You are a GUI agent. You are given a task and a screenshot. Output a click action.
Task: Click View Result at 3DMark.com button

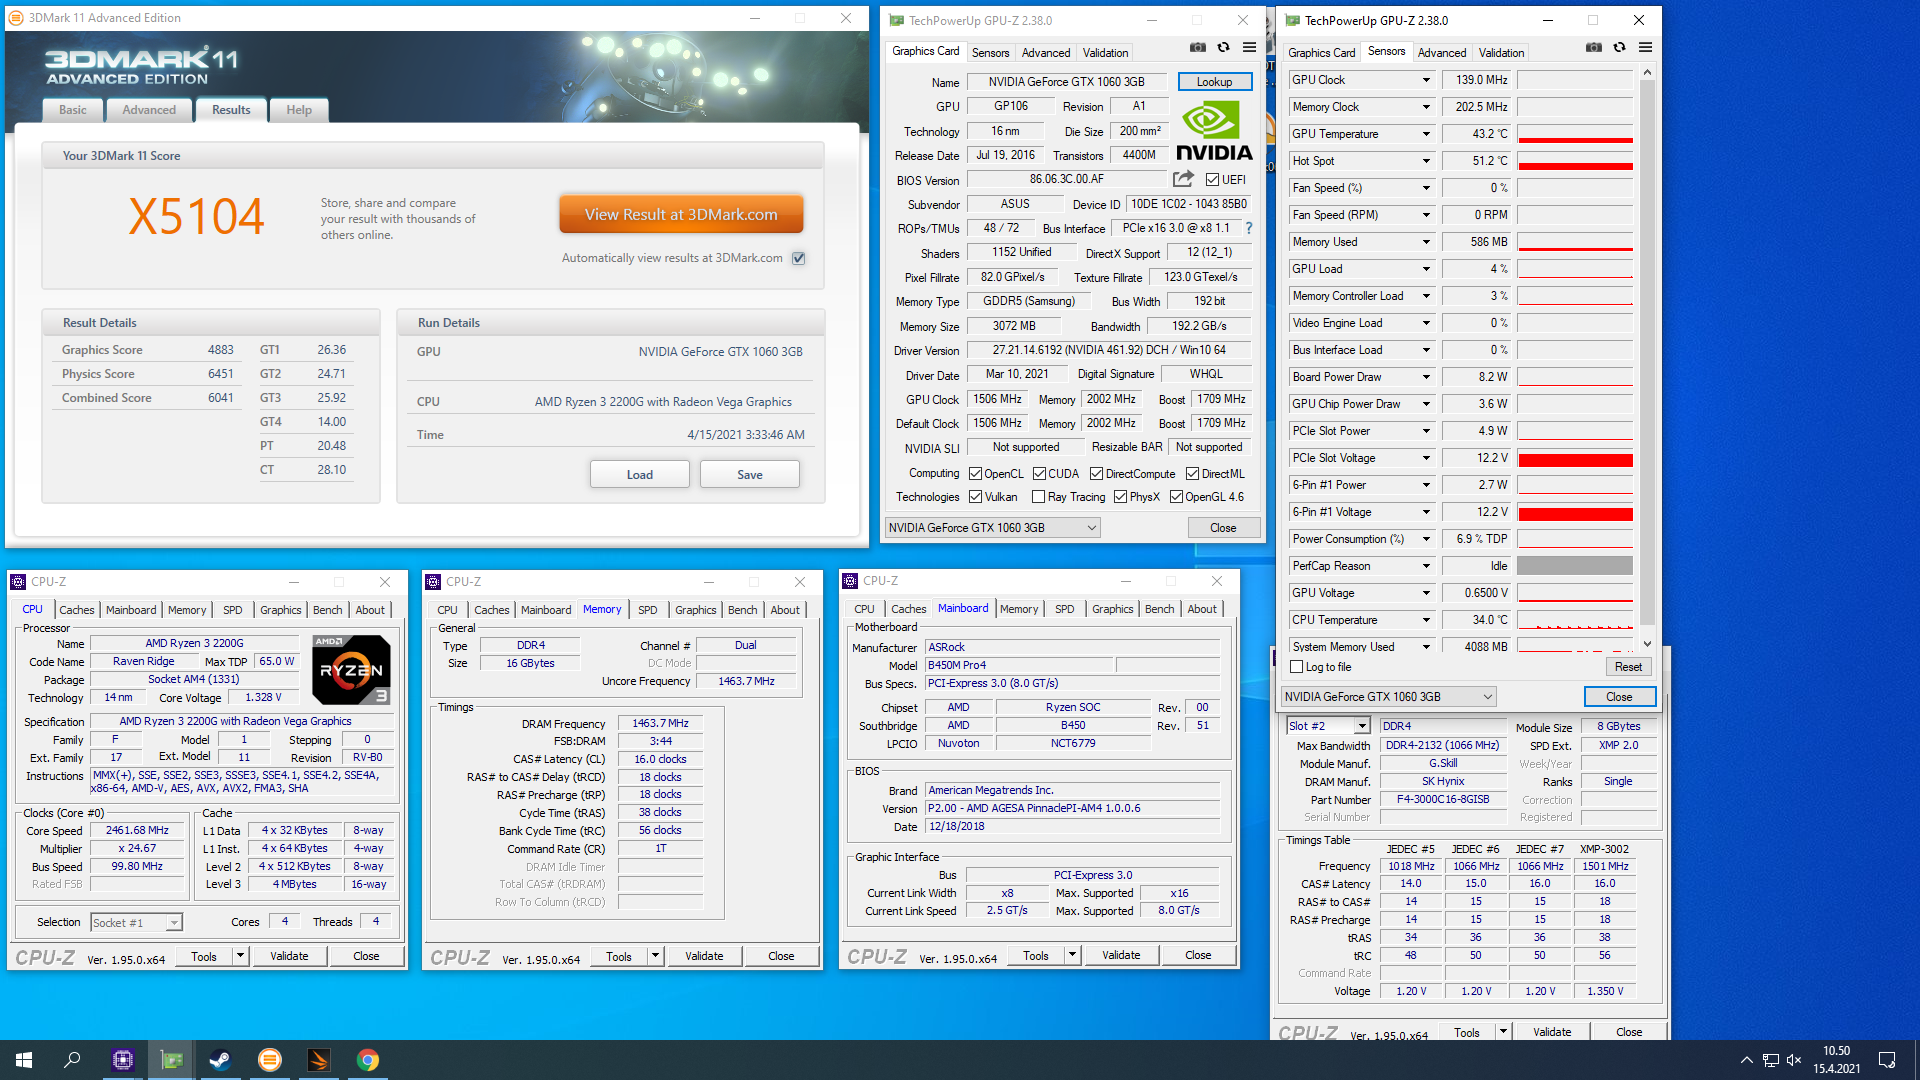[681, 214]
